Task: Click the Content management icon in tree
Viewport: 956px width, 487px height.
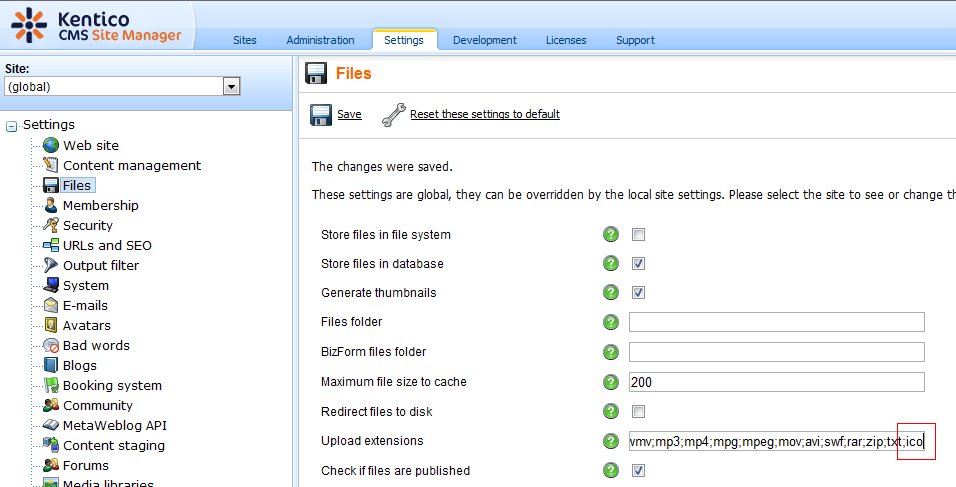Action: (51, 165)
